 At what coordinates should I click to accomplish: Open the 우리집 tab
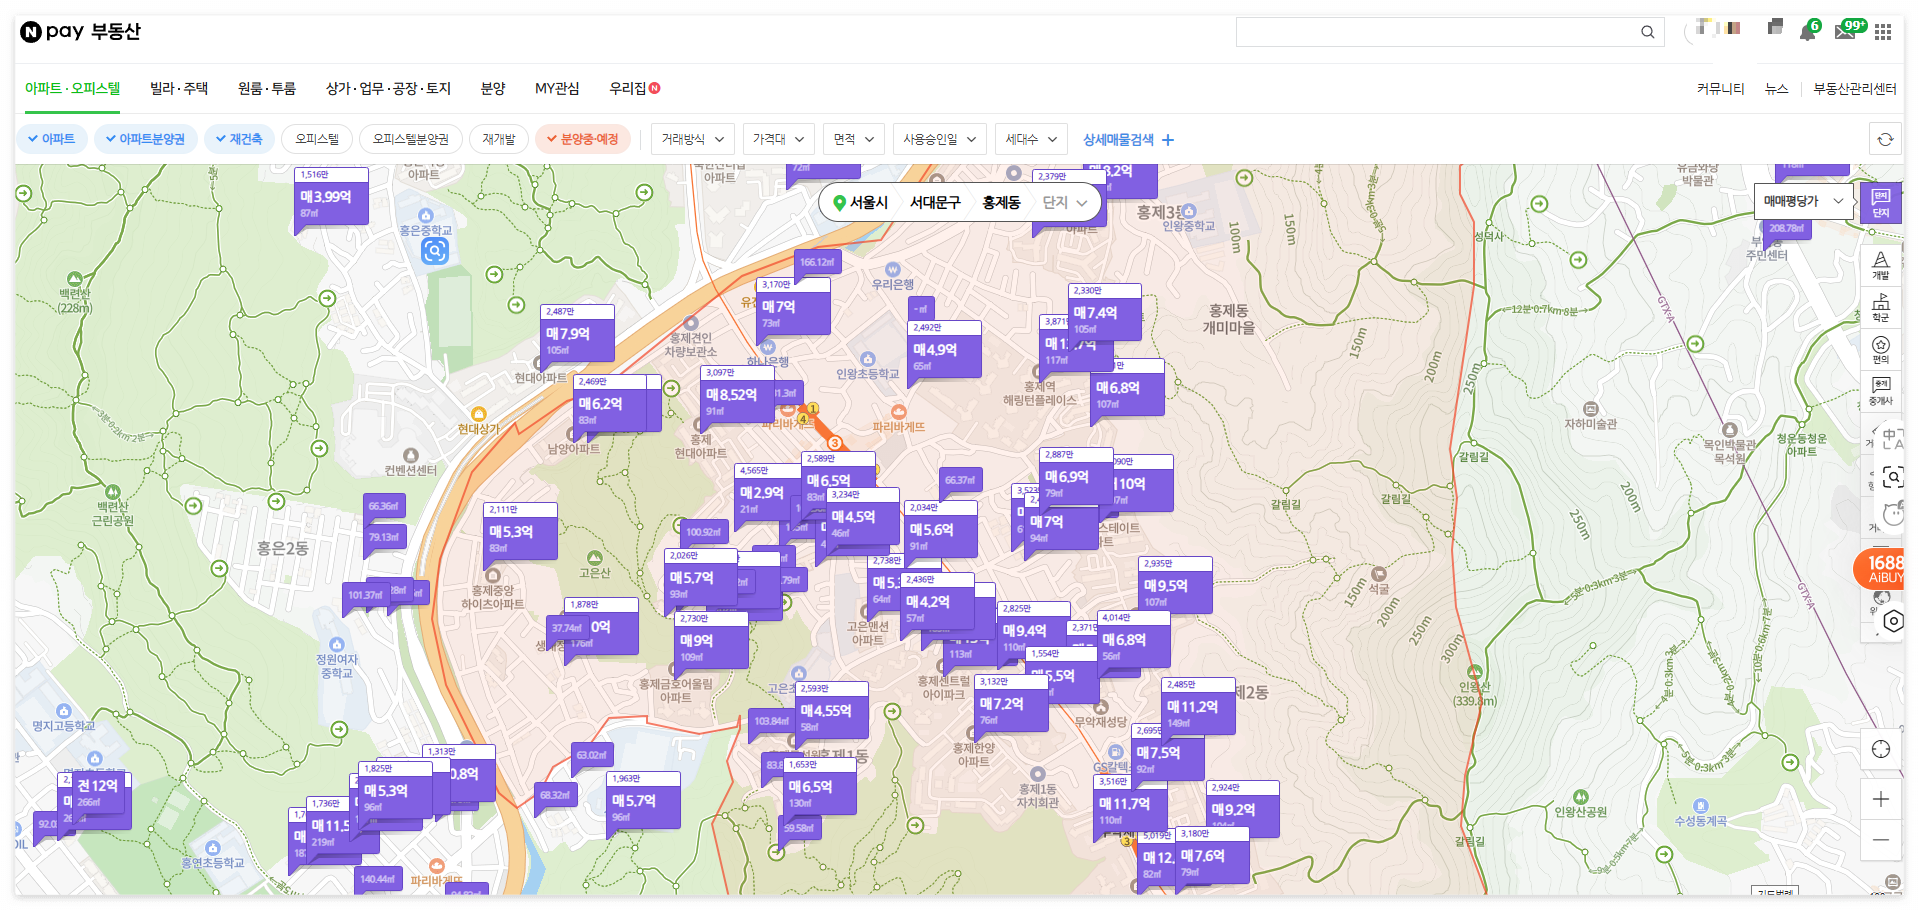point(634,88)
